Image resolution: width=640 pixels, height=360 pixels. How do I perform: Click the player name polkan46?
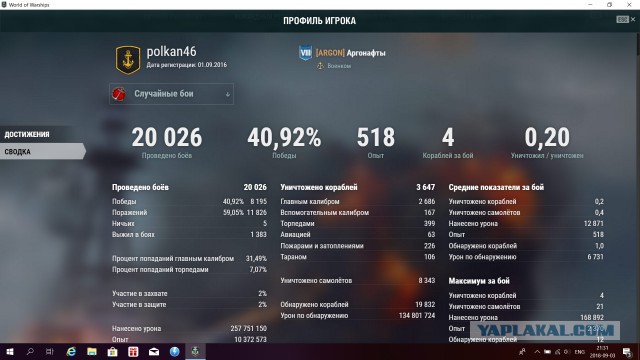tap(171, 52)
